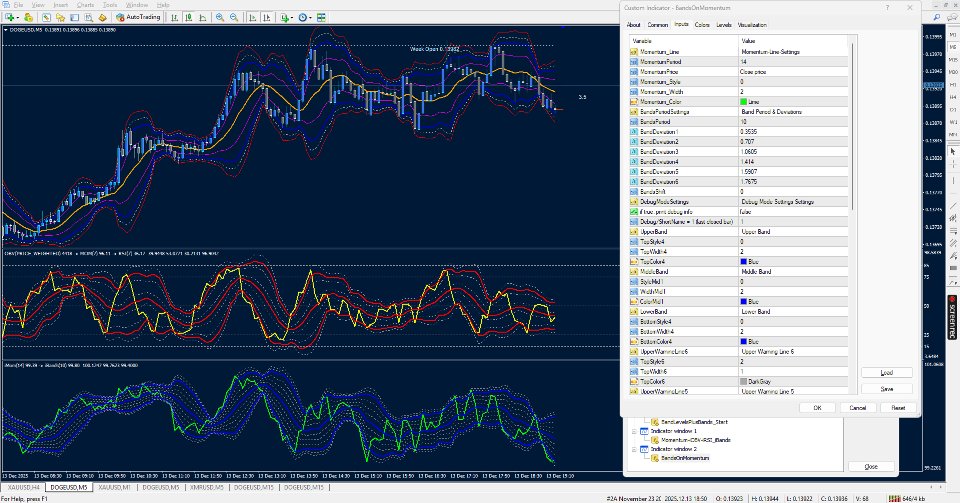Click the DarkGray swatch for TopColor6
Screen dimensions: 960x503
coord(743,382)
